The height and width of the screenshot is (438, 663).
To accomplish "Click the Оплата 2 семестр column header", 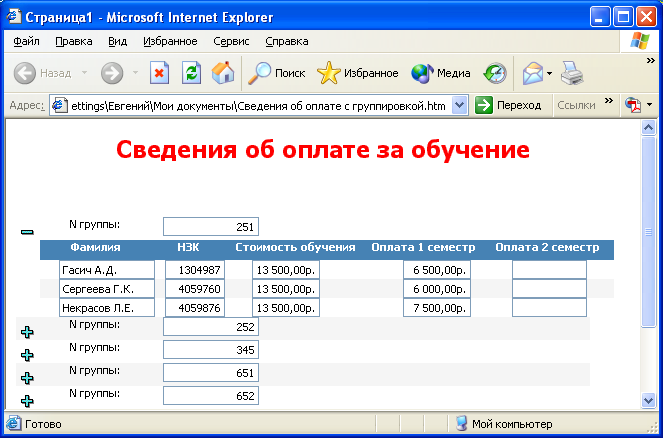I will (547, 247).
